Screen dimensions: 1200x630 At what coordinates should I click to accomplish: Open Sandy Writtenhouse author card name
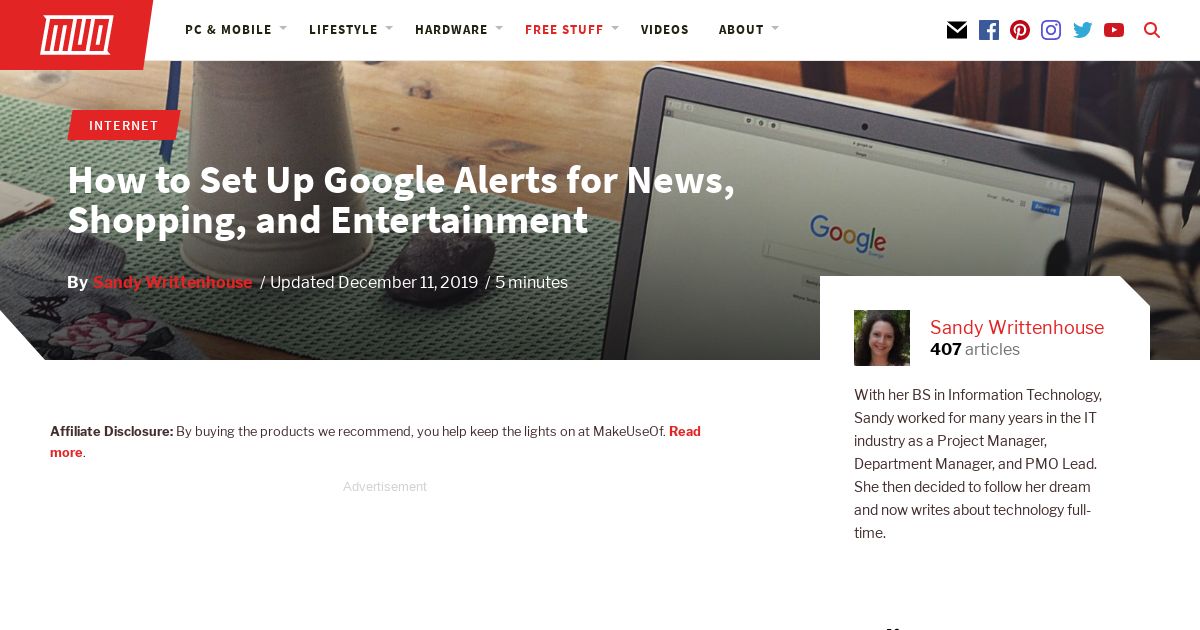tap(1017, 327)
